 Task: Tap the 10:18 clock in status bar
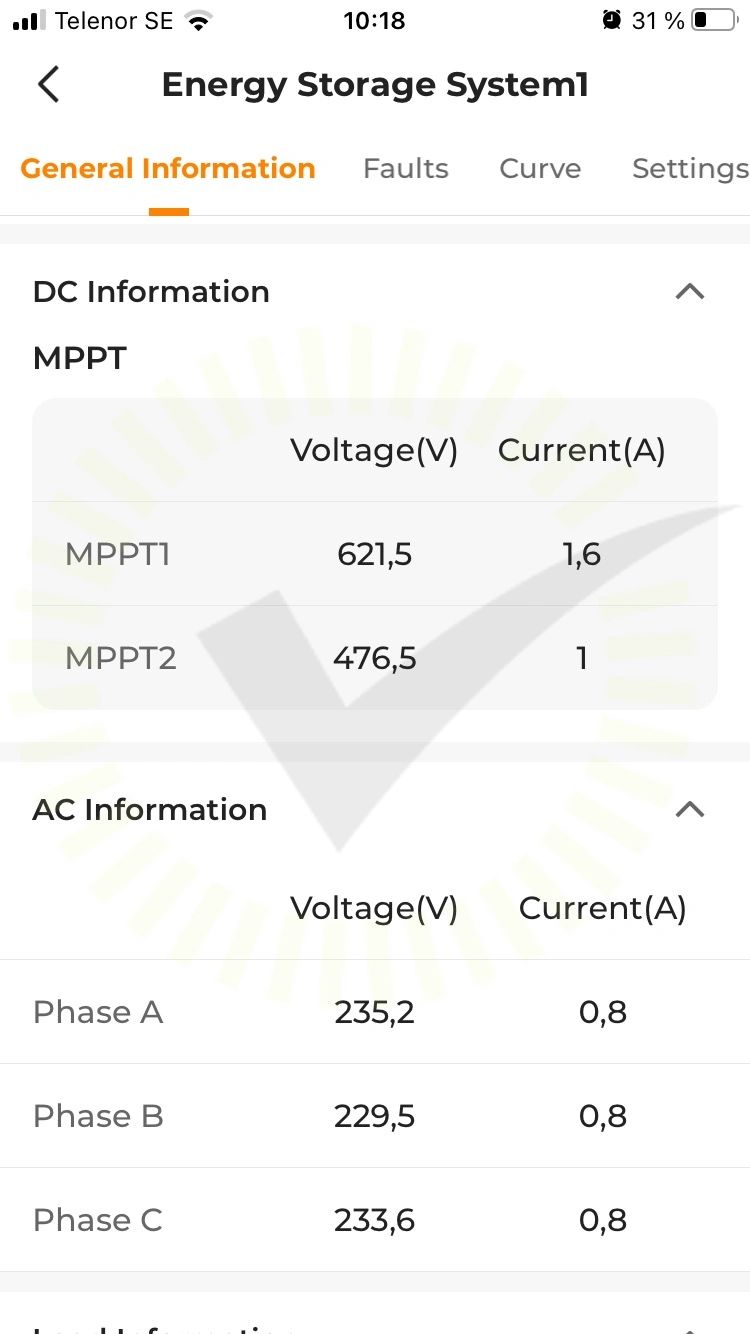pyautogui.click(x=374, y=20)
